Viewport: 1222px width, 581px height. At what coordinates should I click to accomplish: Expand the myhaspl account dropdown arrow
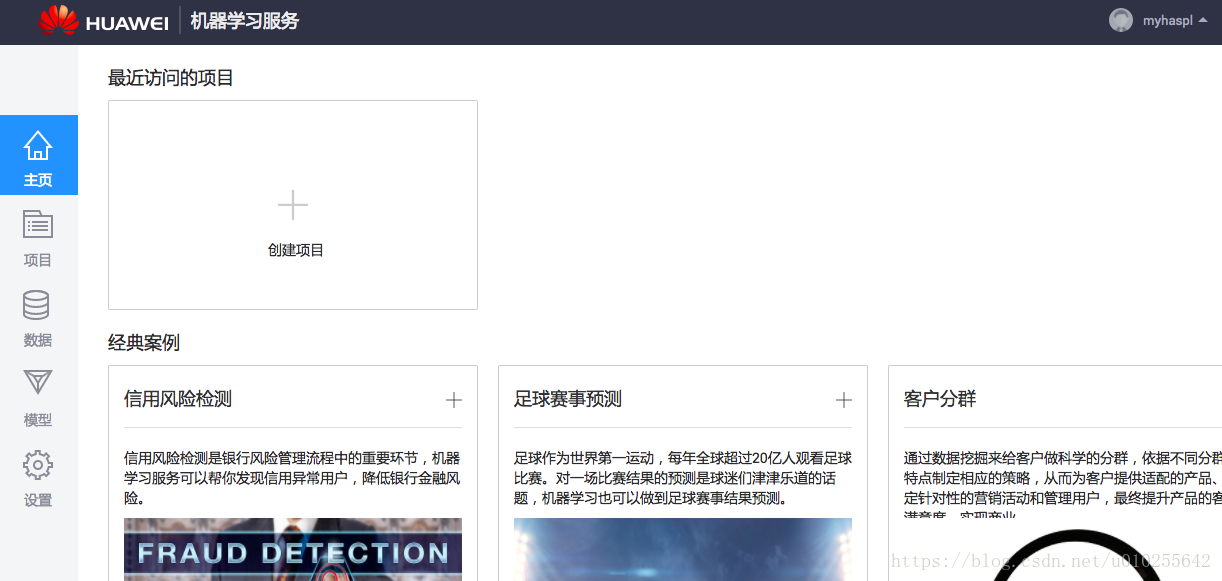(x=1201, y=21)
